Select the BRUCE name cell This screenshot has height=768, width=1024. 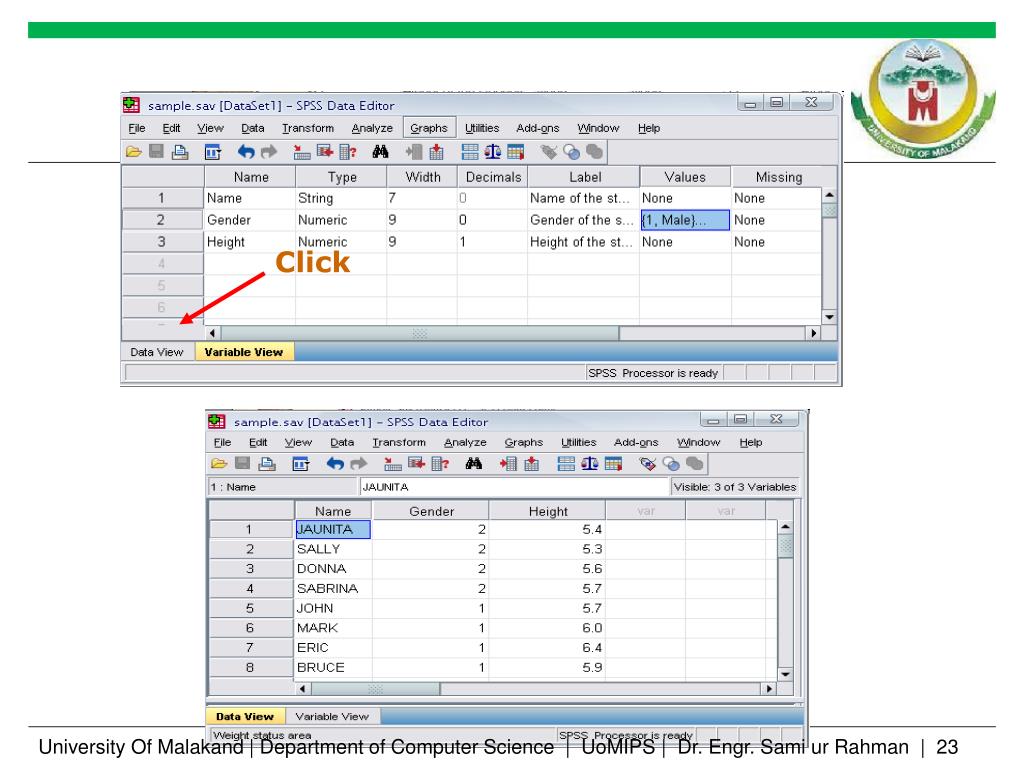333,667
